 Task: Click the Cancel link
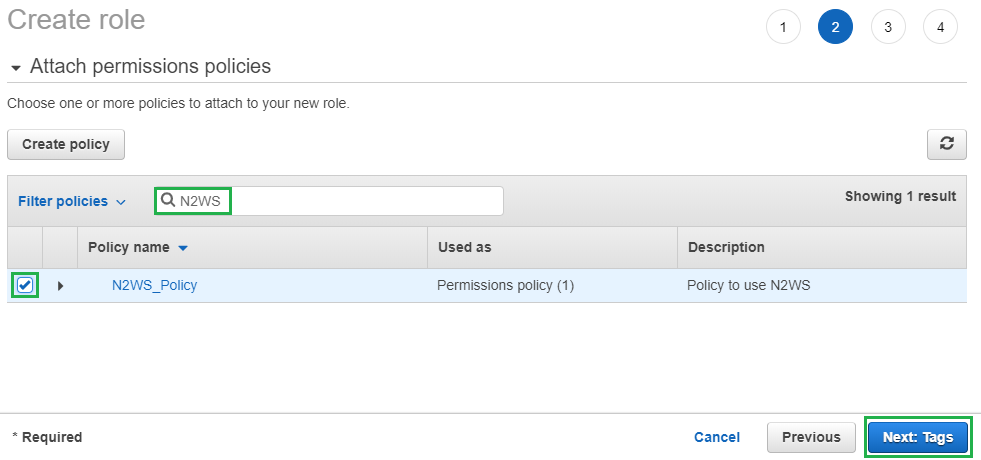coord(717,437)
